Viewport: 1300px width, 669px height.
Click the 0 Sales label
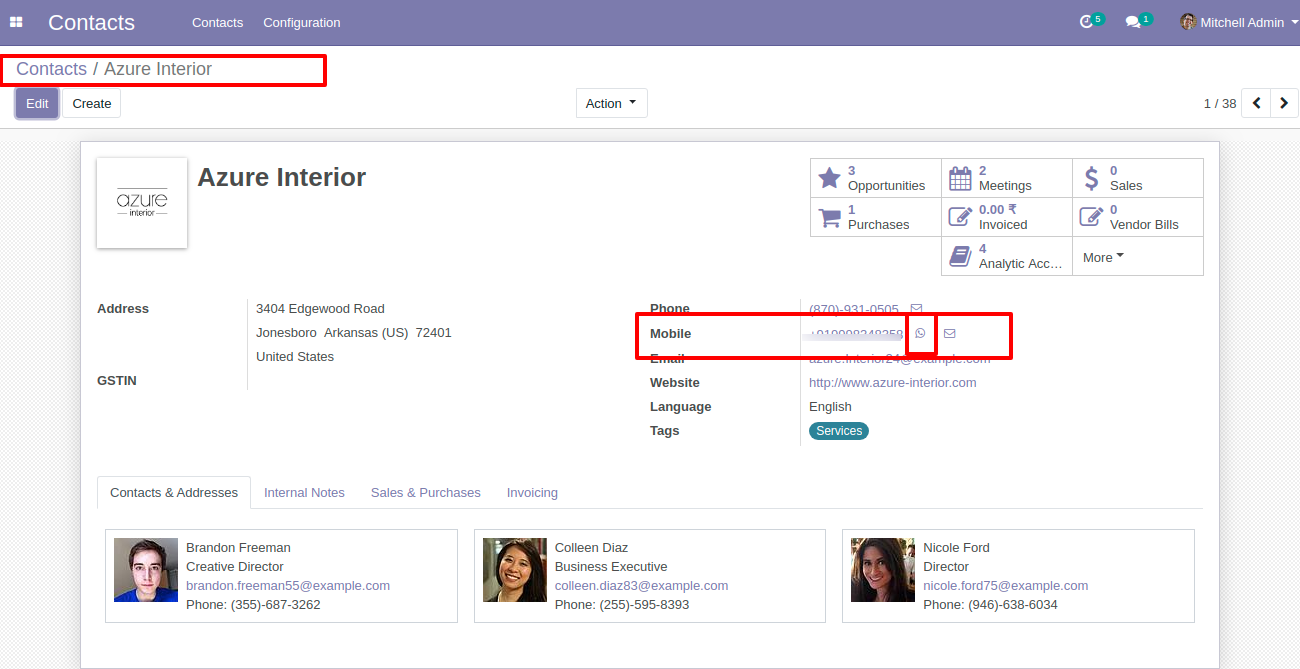[1126, 178]
